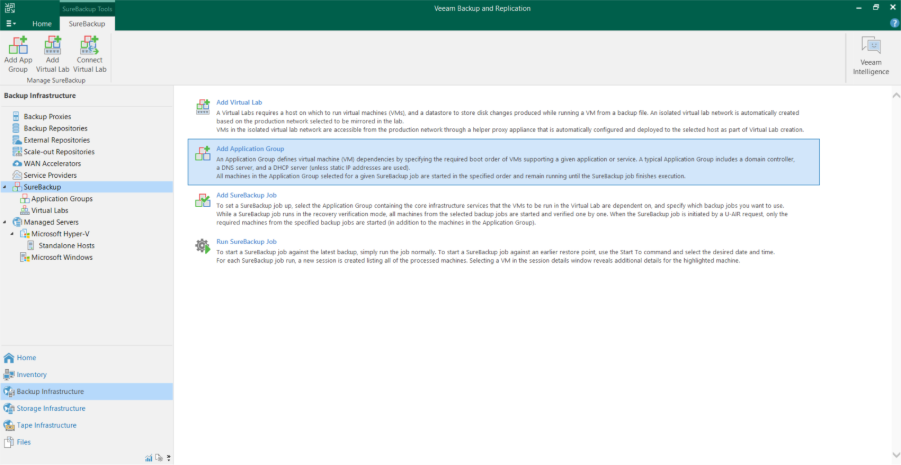Switch to the Home ribbon tab
The height and width of the screenshot is (465, 901).
click(42, 23)
